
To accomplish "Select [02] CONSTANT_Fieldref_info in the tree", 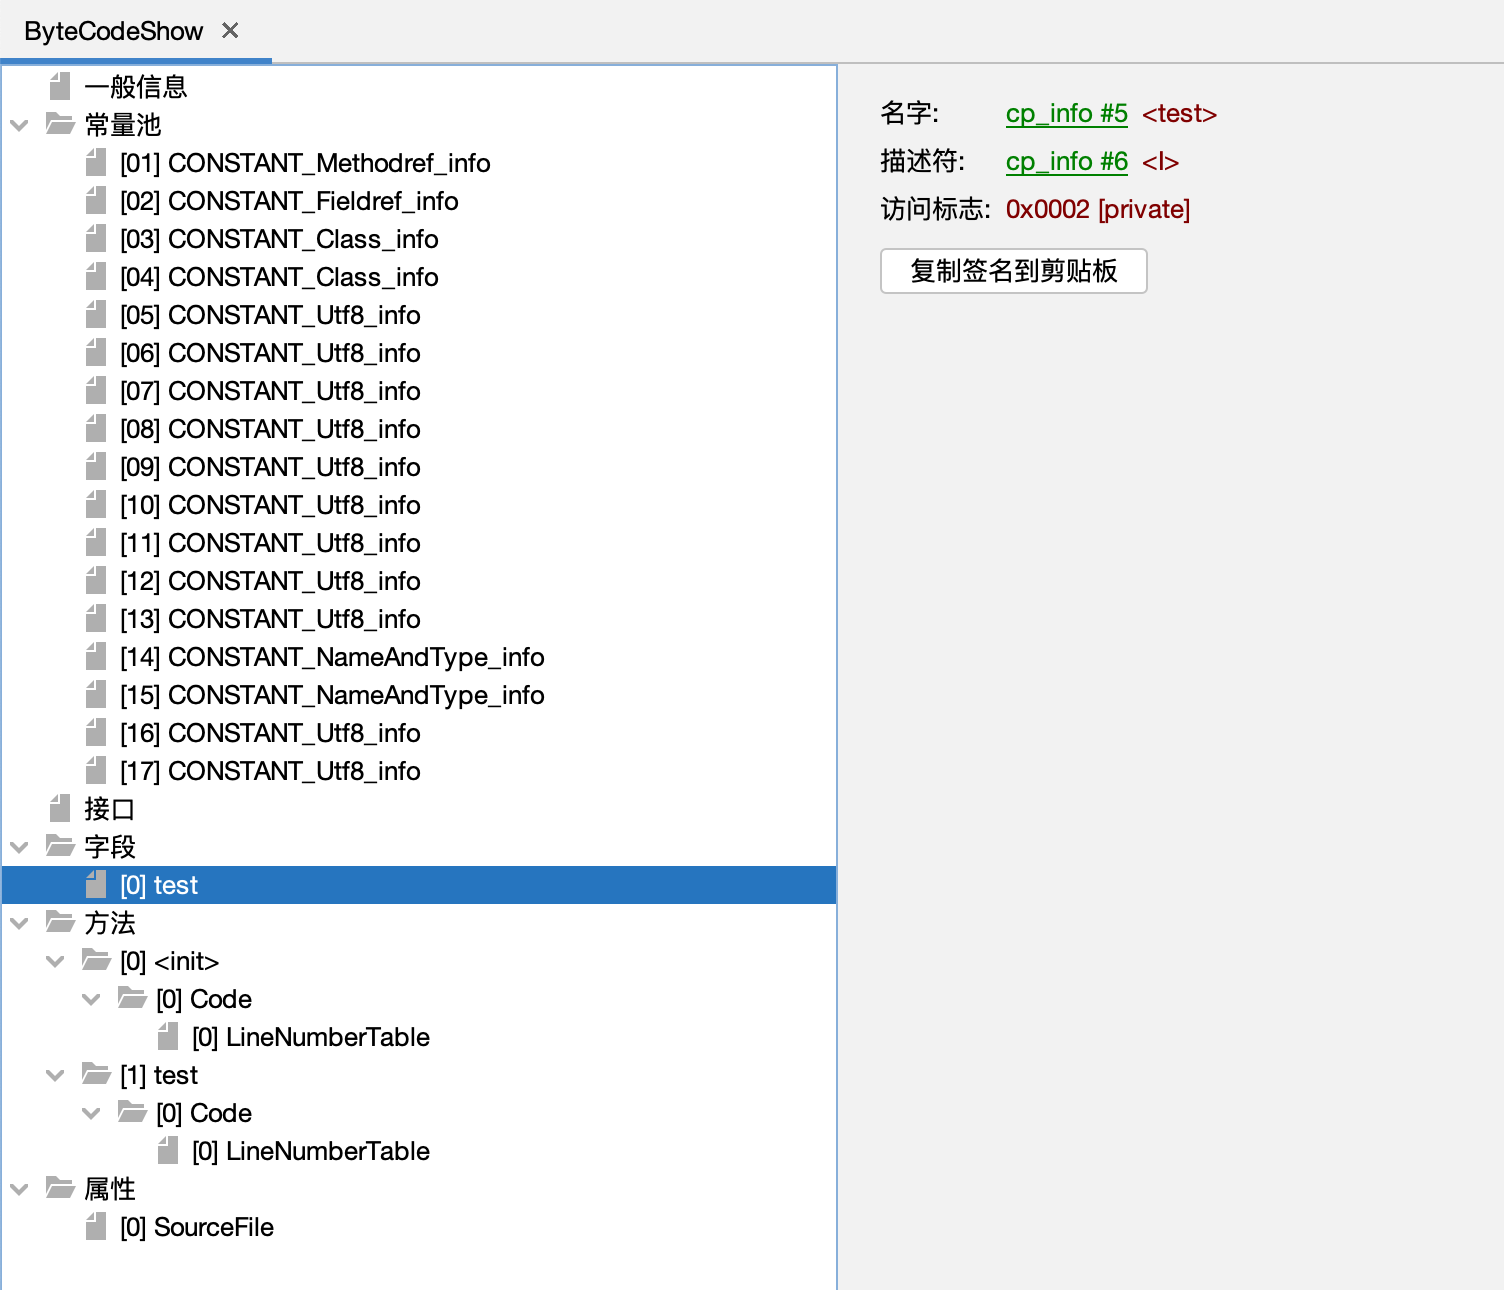I will tap(288, 201).
